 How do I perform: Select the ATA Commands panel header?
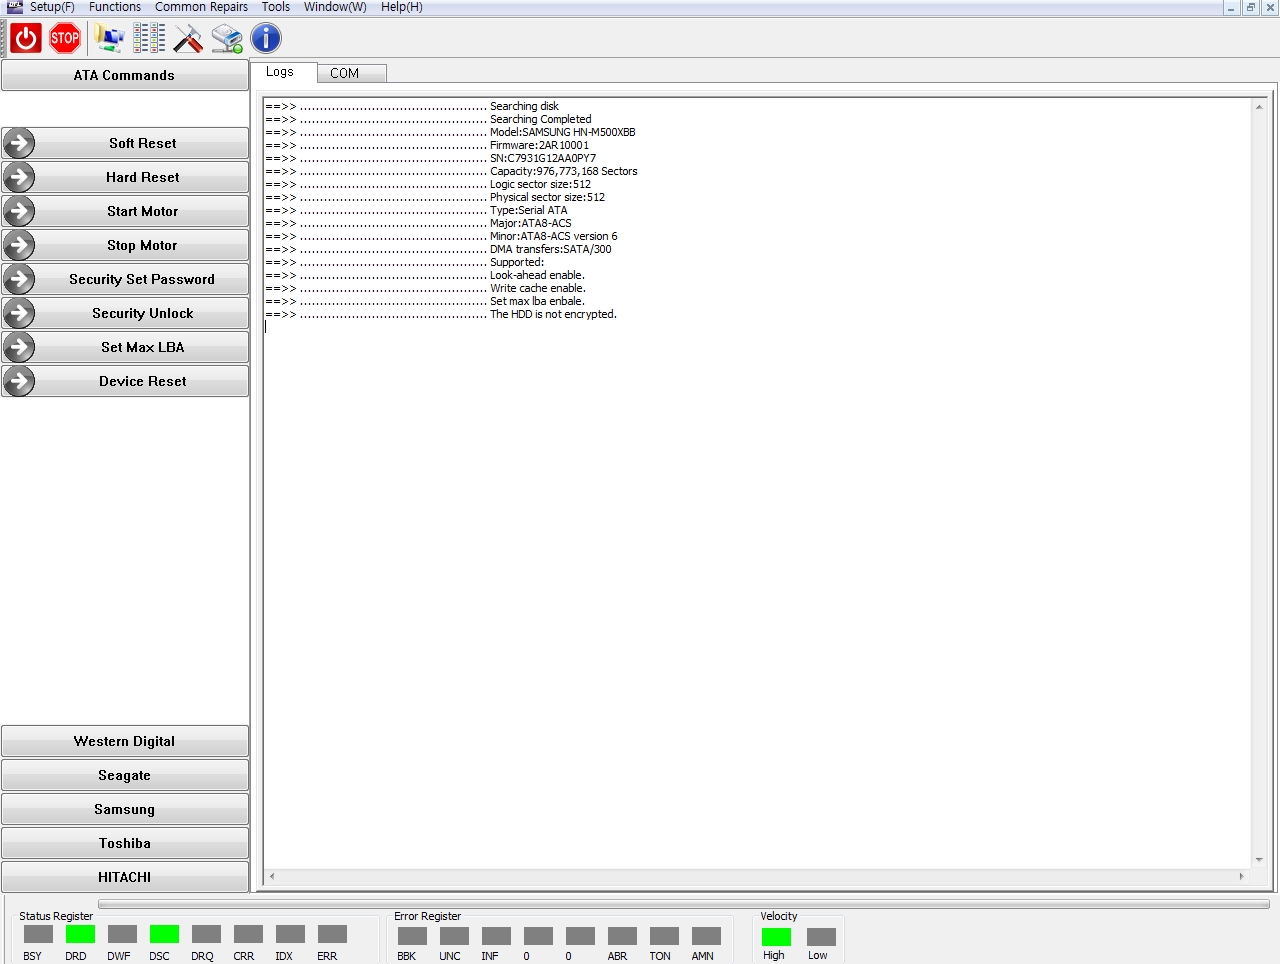click(125, 75)
